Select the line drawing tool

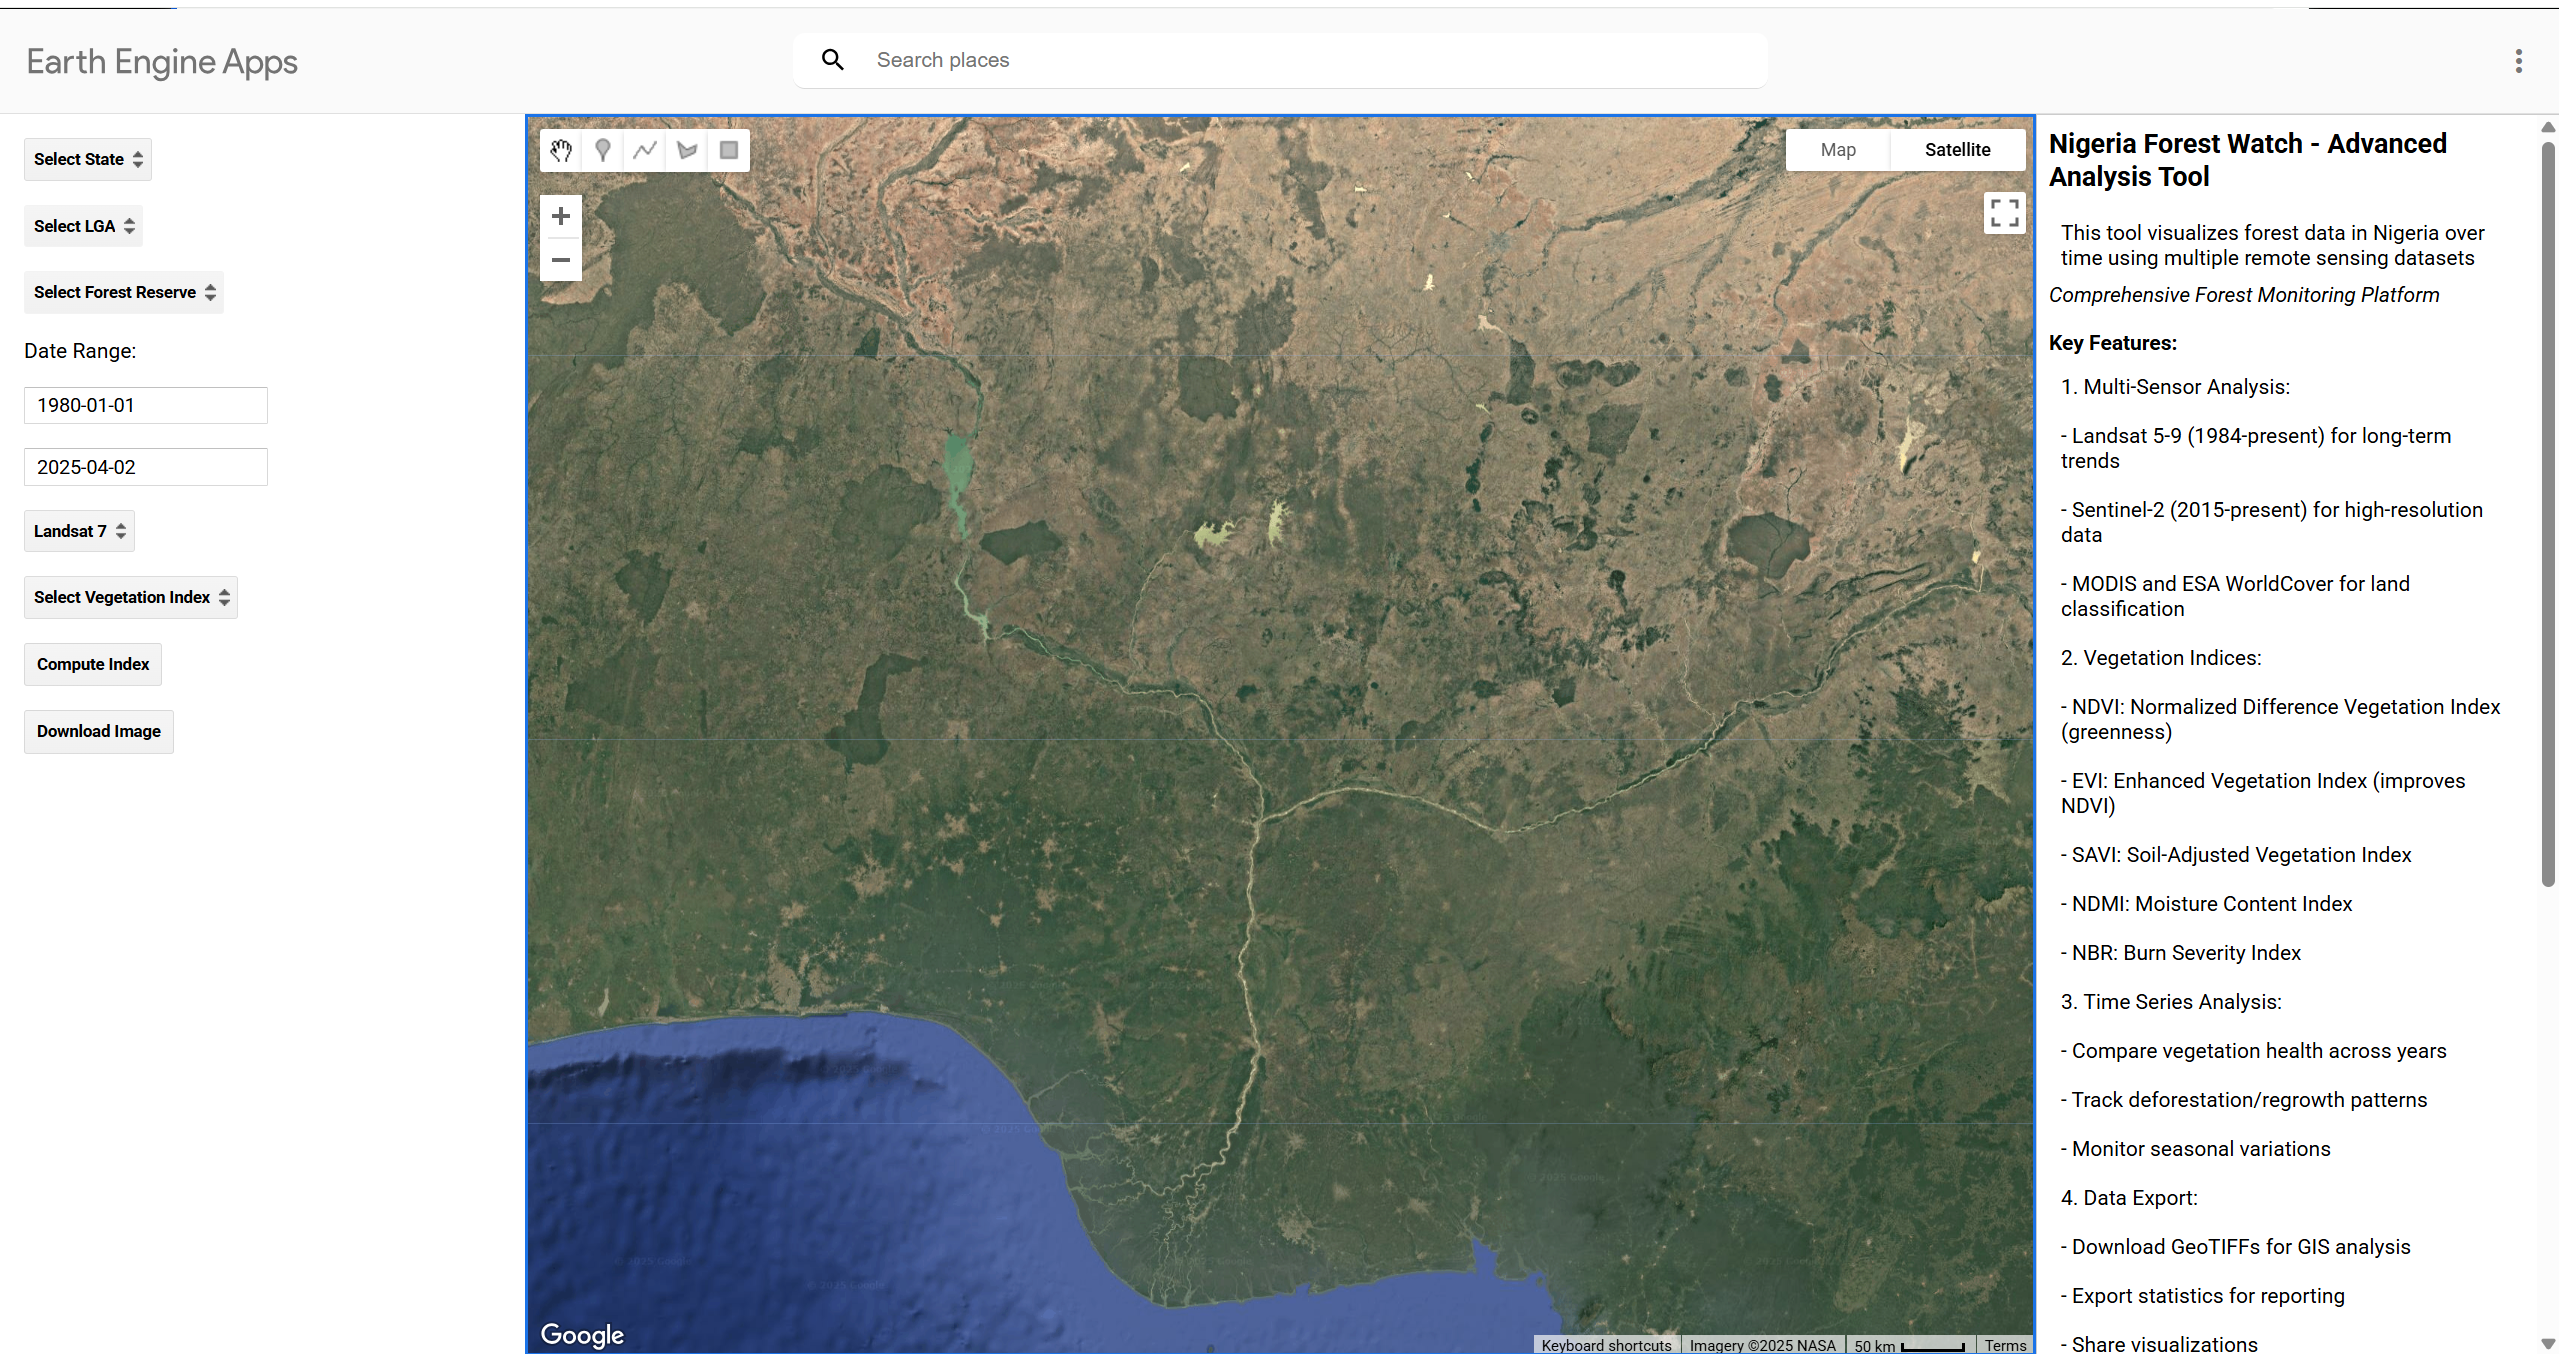click(x=644, y=150)
